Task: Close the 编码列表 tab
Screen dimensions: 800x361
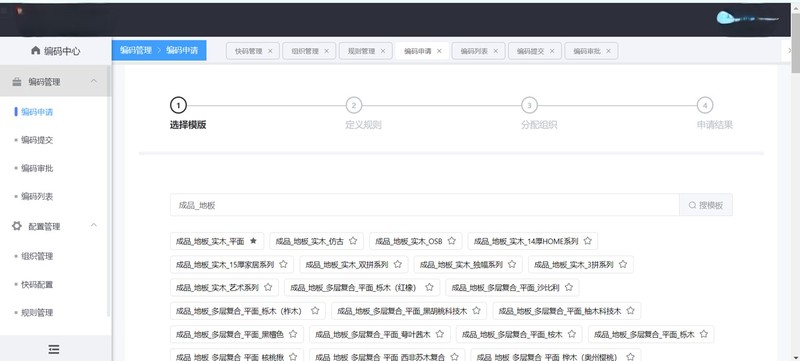Action: (x=495, y=51)
